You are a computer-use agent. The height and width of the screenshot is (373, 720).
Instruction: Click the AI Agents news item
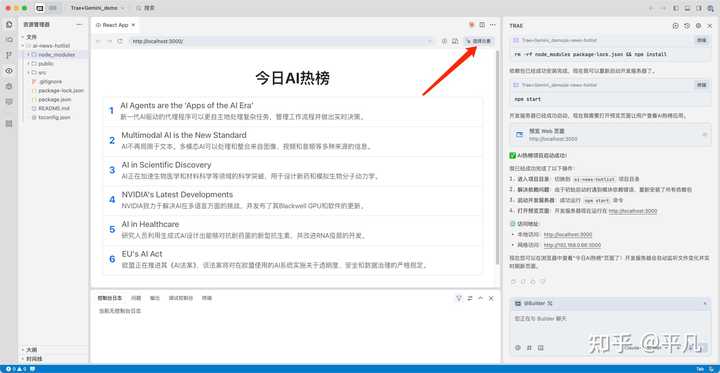coord(293,111)
